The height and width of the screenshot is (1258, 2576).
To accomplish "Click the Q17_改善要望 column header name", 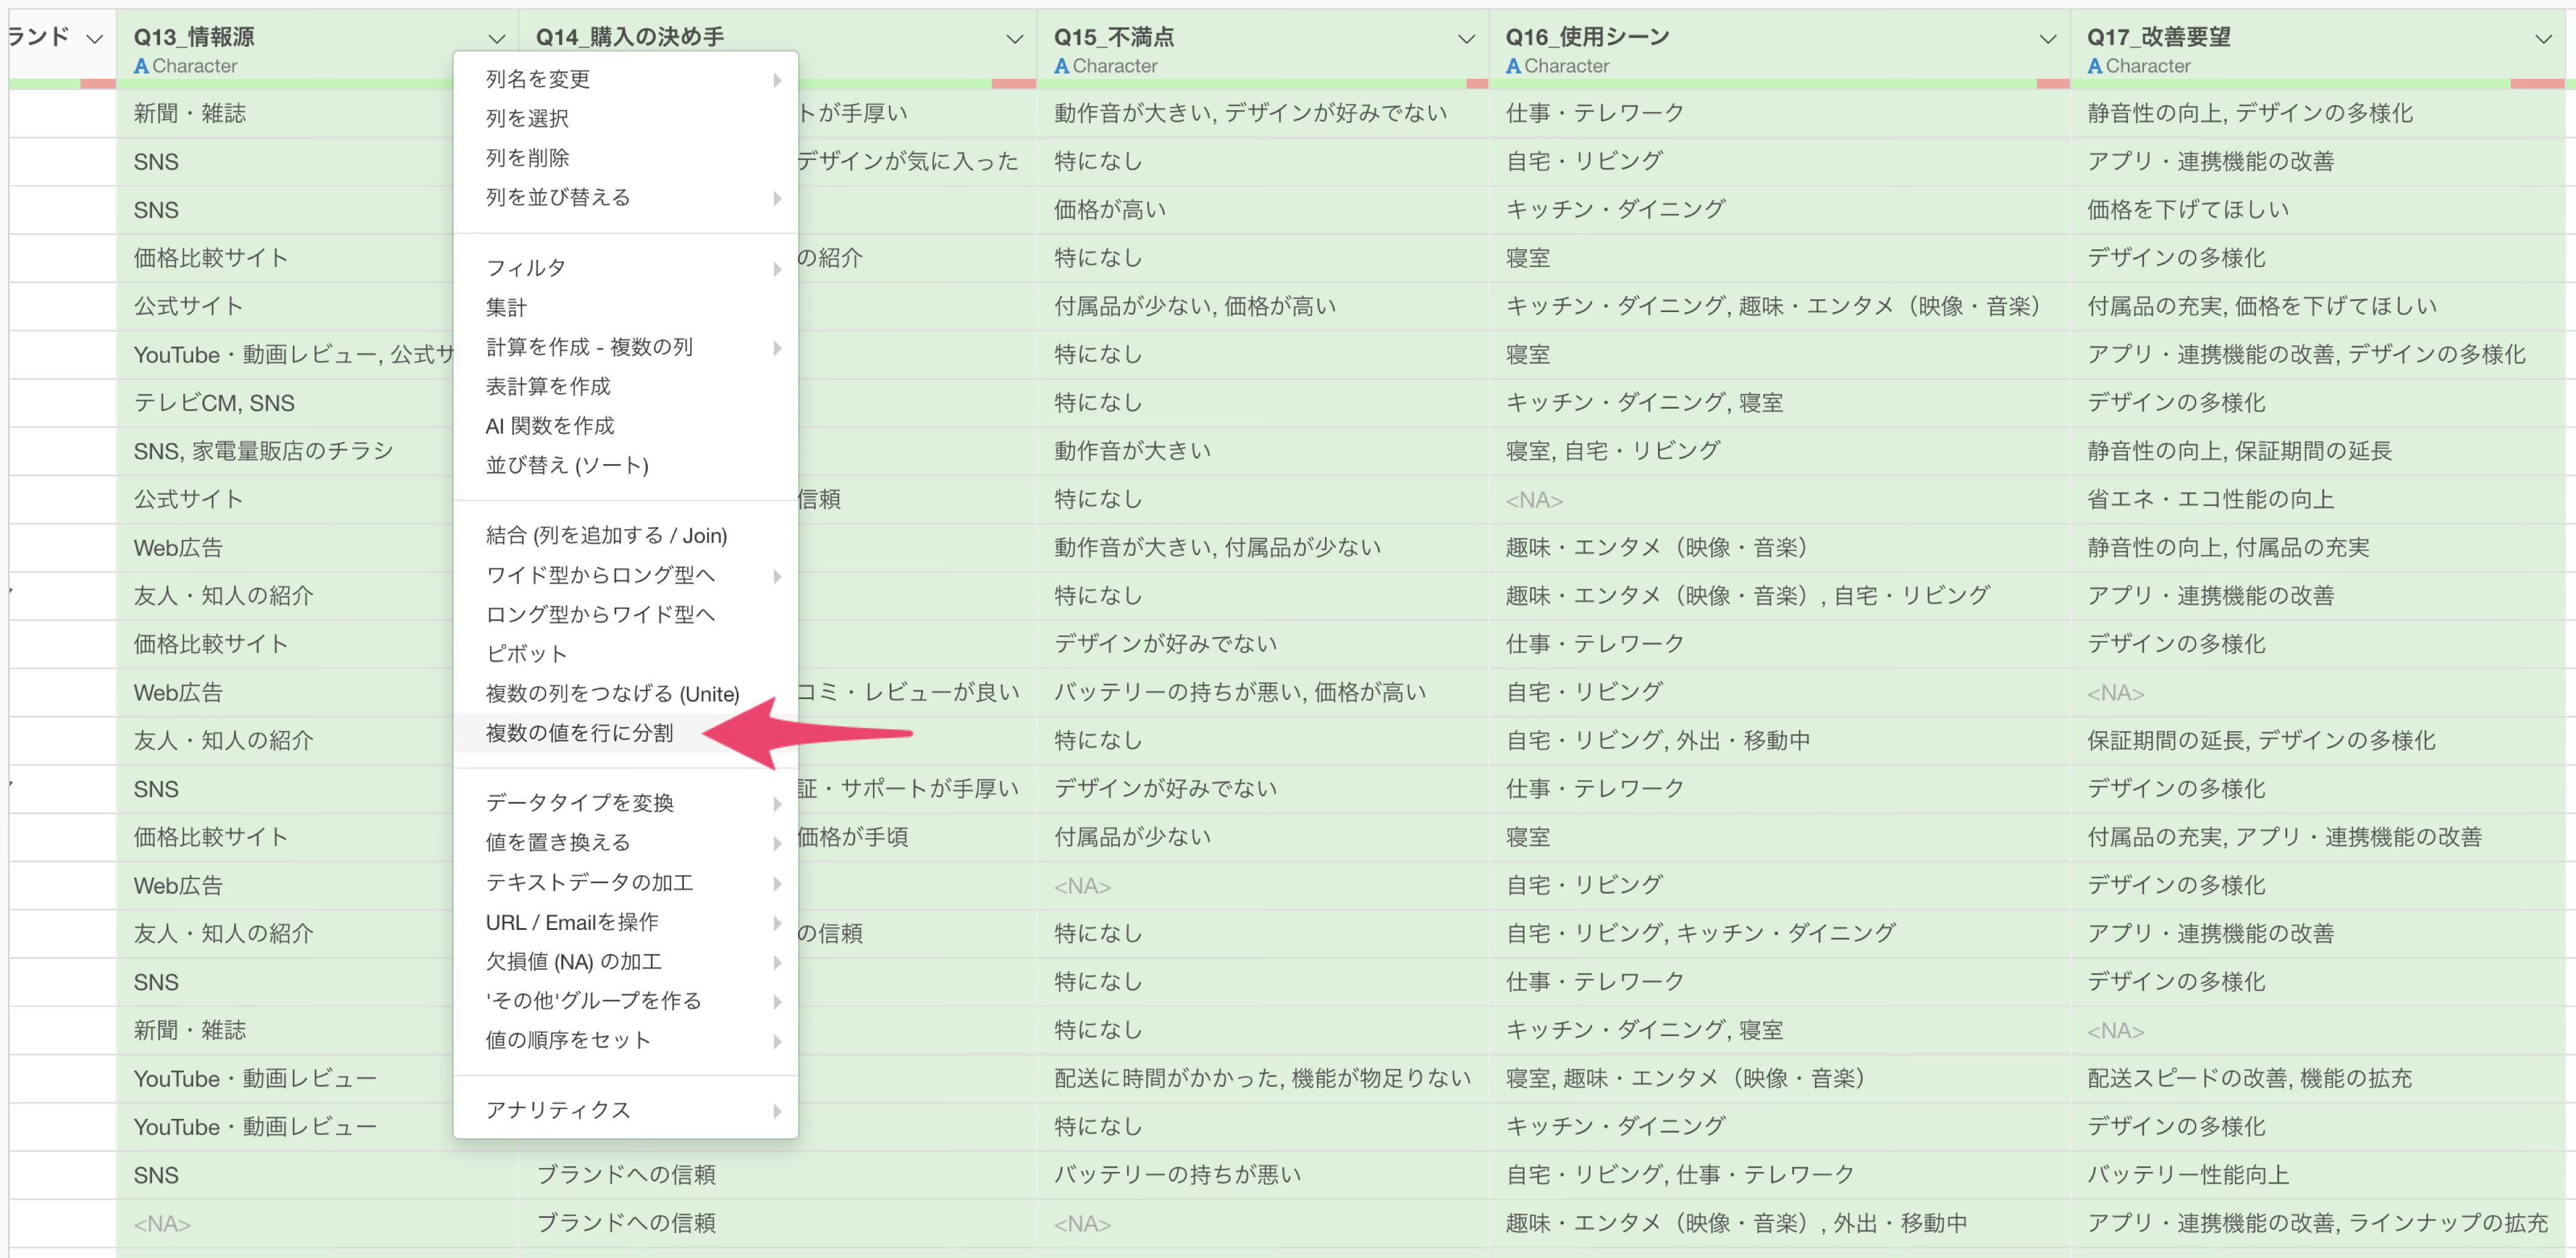I will [x=2158, y=37].
